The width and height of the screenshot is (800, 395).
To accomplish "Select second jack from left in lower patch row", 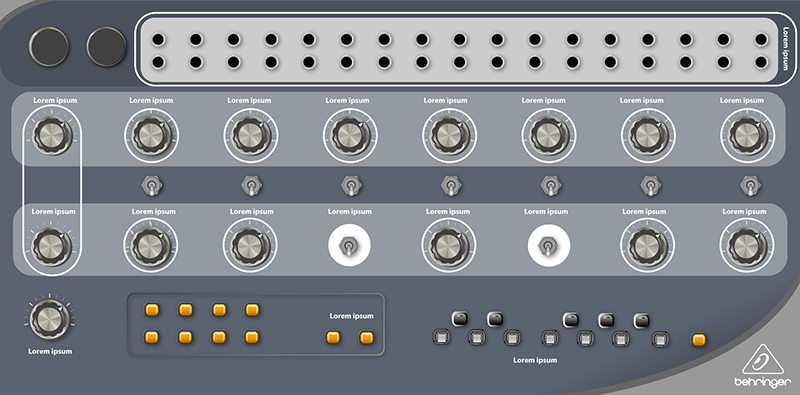I will (x=196, y=62).
